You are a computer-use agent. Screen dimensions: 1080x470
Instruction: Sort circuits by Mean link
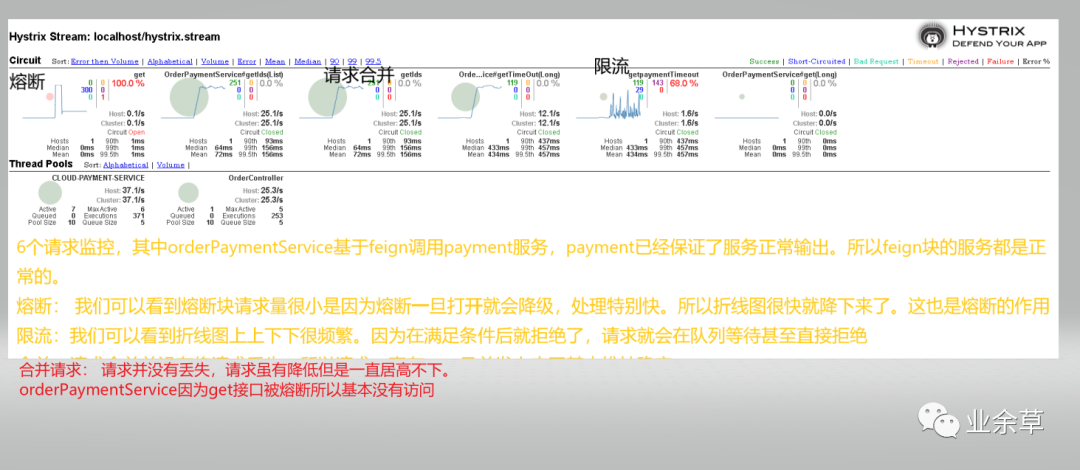(275, 61)
